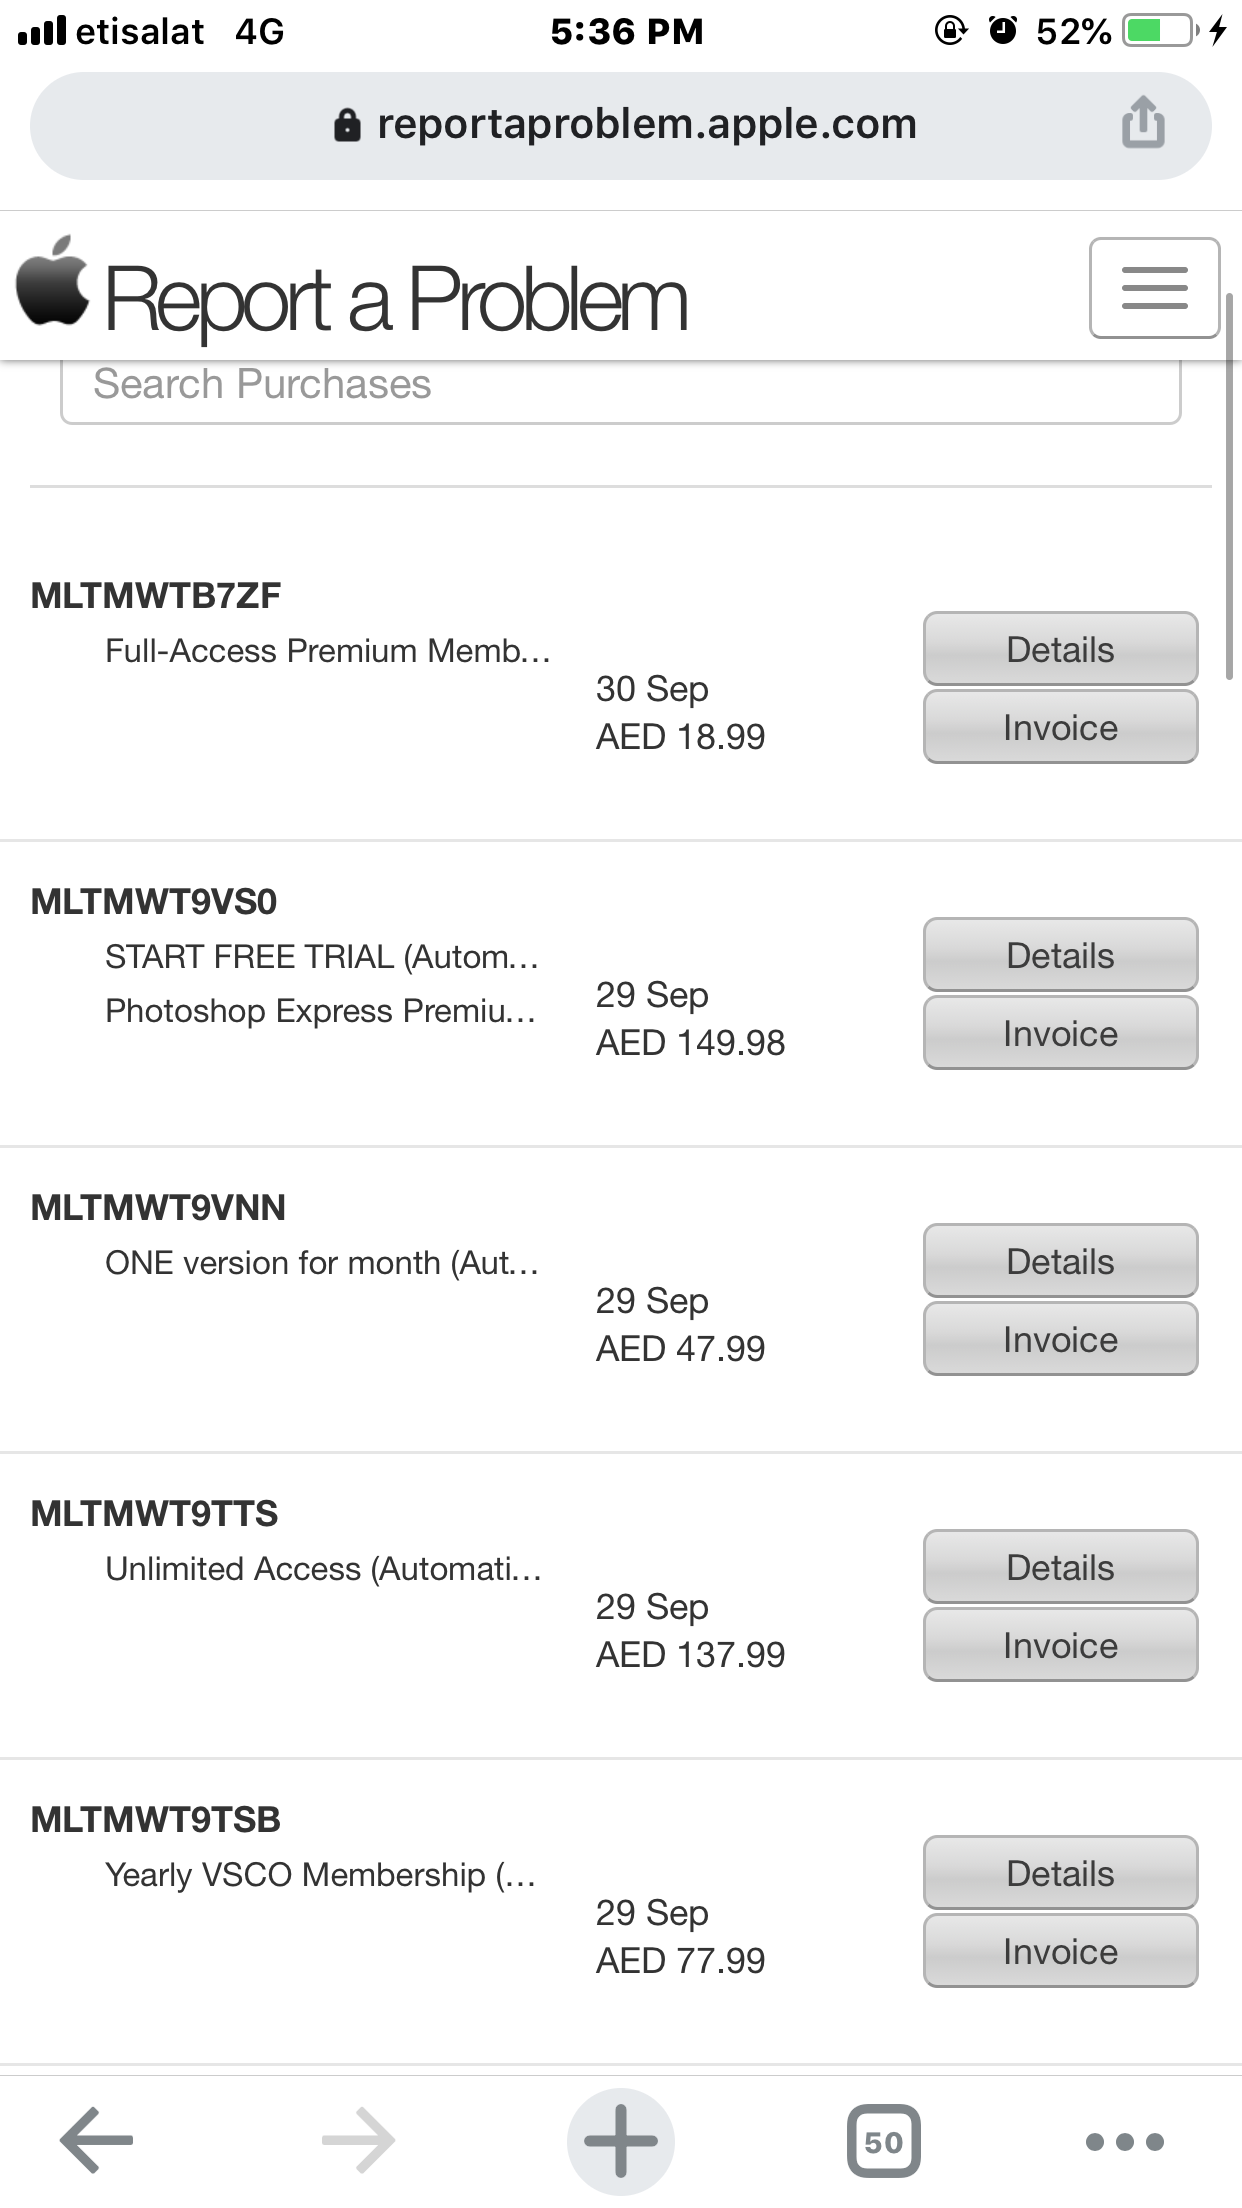View Details for order MLTMWT9VNN
The width and height of the screenshot is (1242, 2208).
tap(1060, 1261)
